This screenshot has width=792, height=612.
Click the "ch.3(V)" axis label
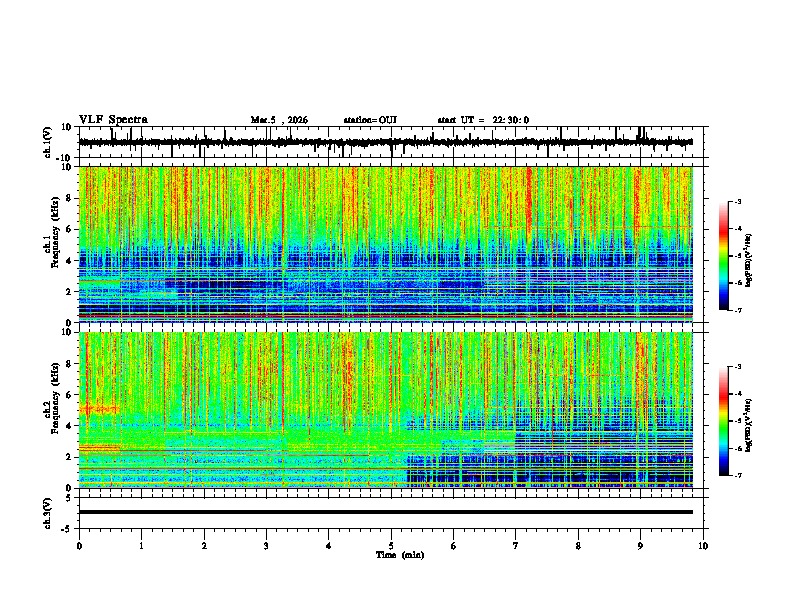(x=47, y=513)
